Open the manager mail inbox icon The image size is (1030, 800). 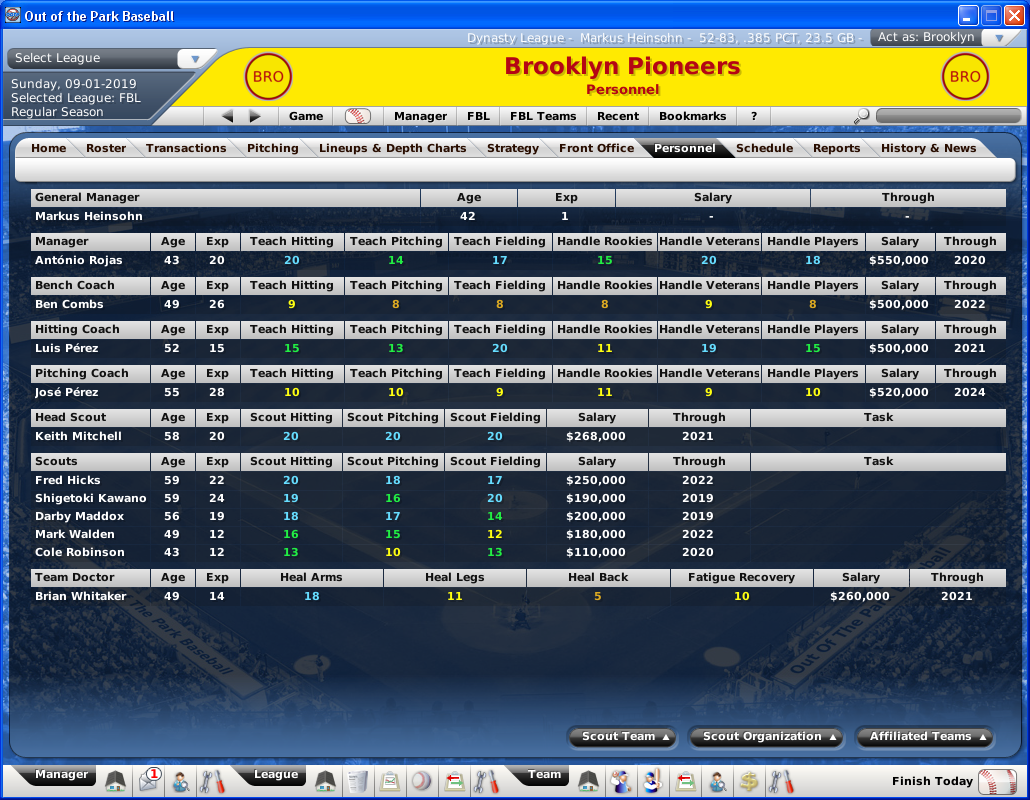(149, 781)
